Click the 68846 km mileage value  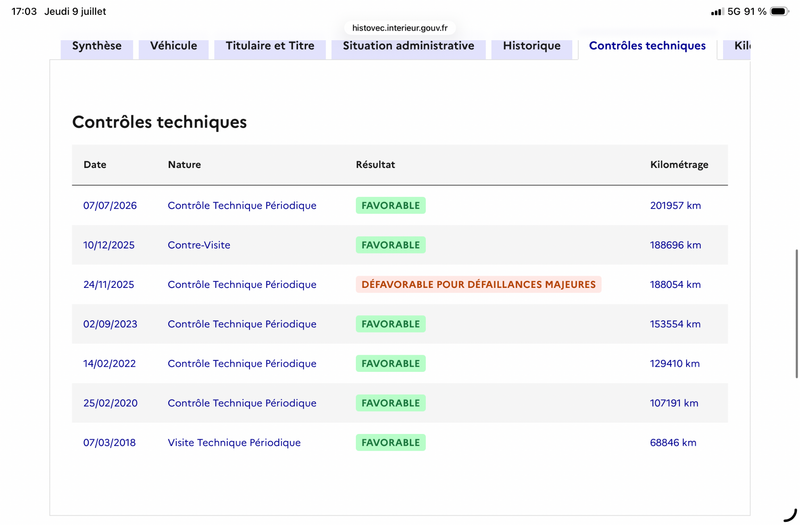click(x=673, y=443)
